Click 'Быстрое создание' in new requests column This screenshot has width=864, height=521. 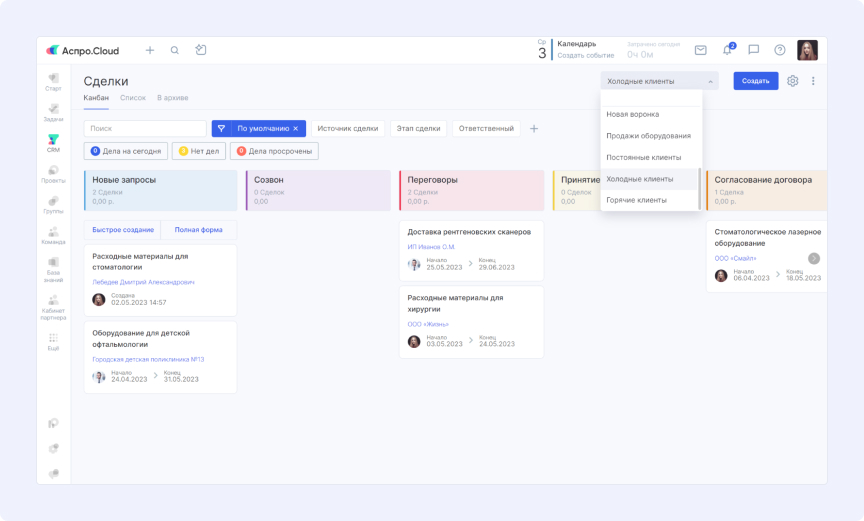[x=123, y=230]
